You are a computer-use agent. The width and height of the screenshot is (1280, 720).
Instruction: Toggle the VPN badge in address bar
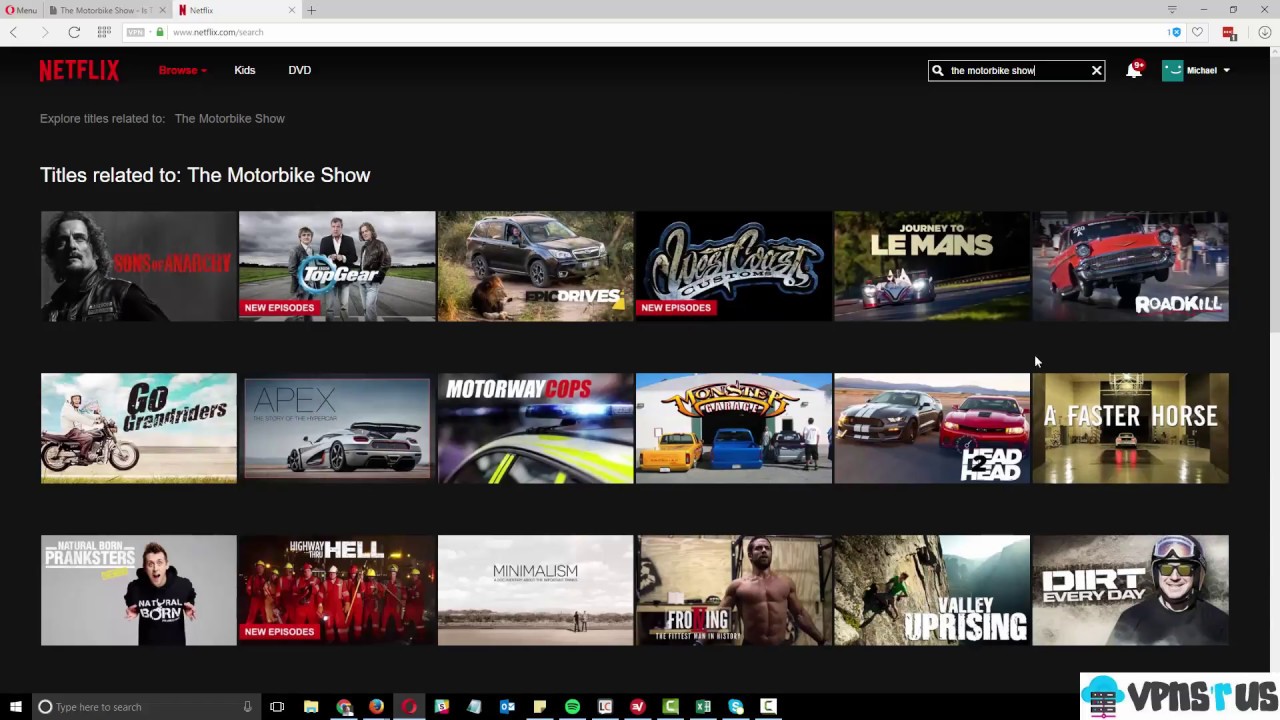pyautogui.click(x=136, y=32)
